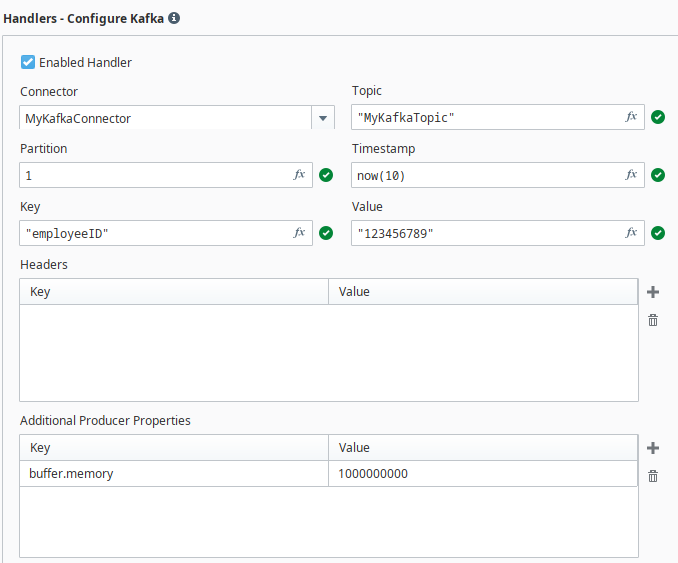Open expression editor fx for Topic field
Image resolution: width=678 pixels, height=563 pixels.
coord(631,117)
